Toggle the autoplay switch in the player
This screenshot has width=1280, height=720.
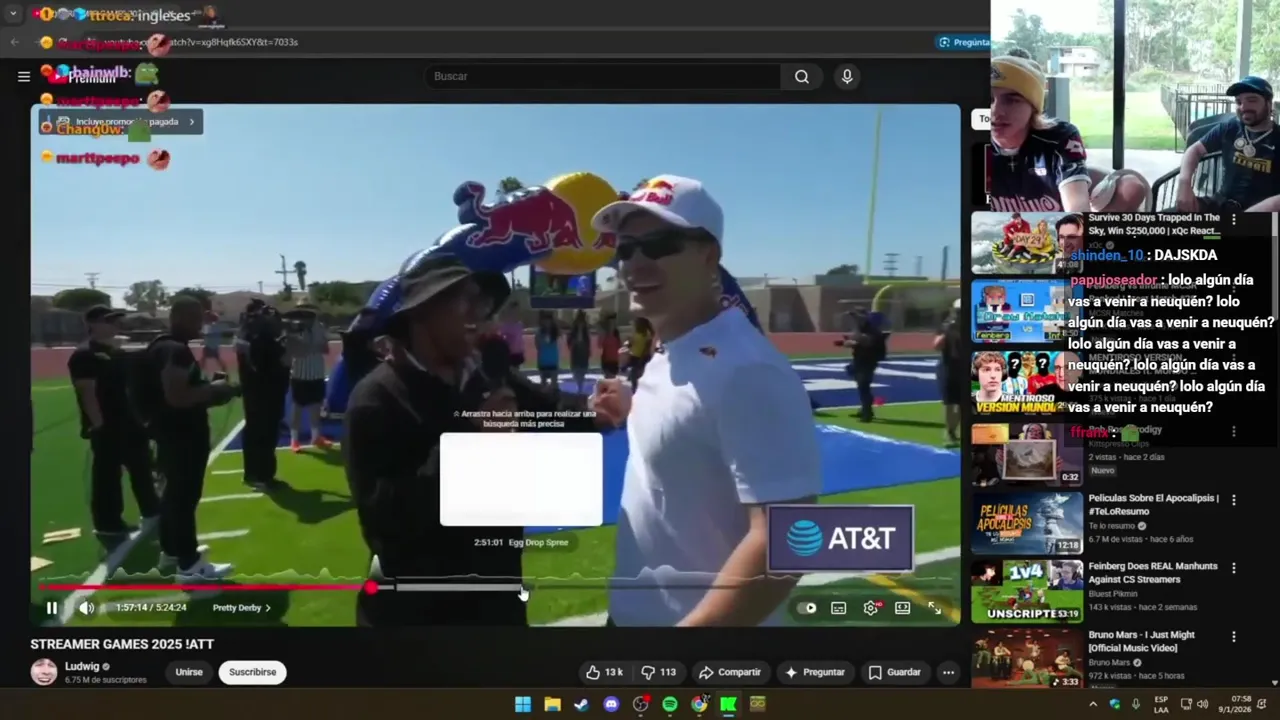pos(808,608)
